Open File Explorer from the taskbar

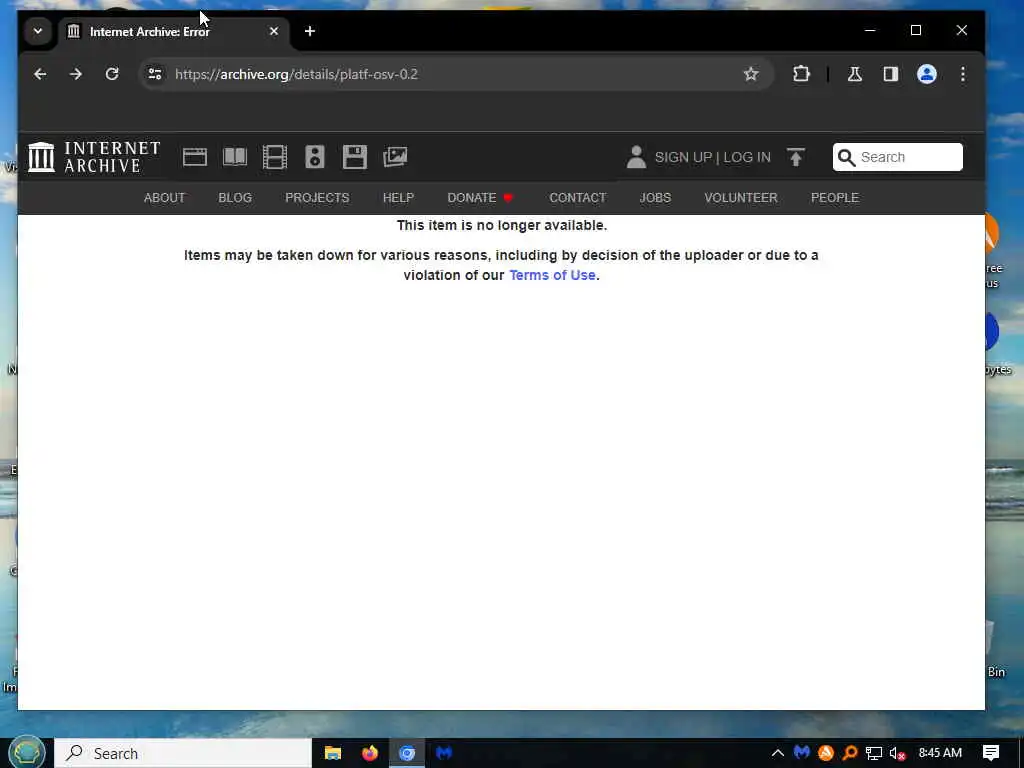click(x=333, y=754)
